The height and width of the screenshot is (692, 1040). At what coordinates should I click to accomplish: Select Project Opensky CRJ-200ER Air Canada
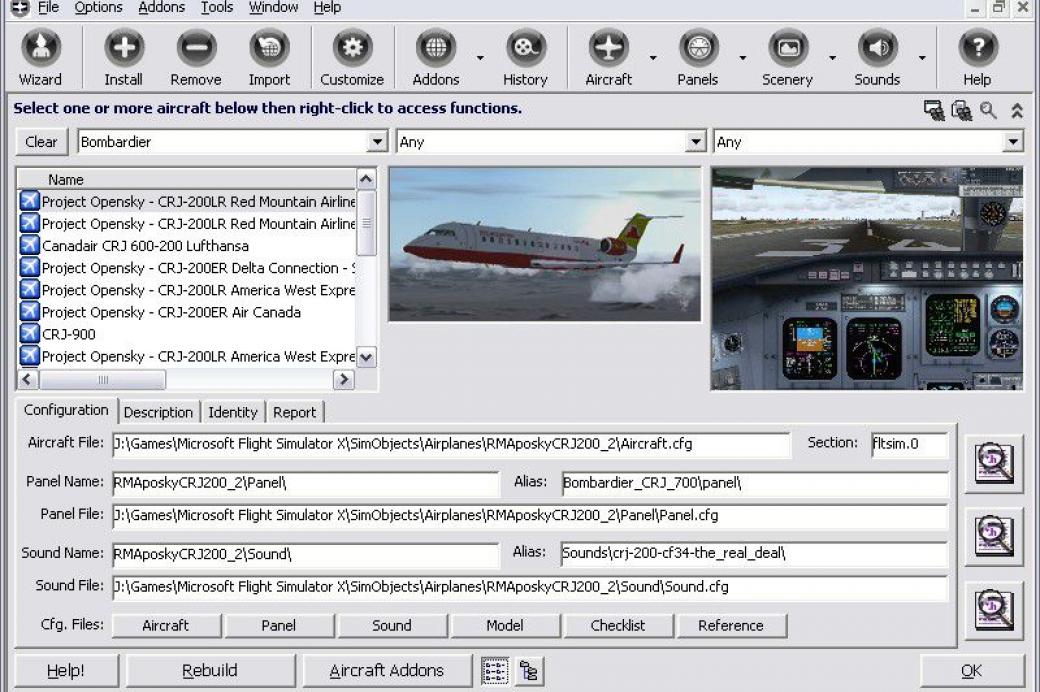[187, 312]
